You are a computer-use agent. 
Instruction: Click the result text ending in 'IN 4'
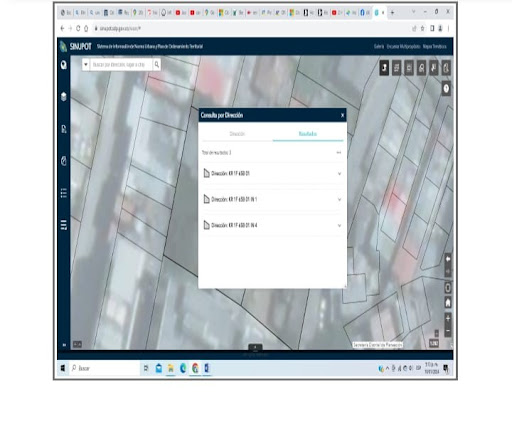click(x=234, y=225)
